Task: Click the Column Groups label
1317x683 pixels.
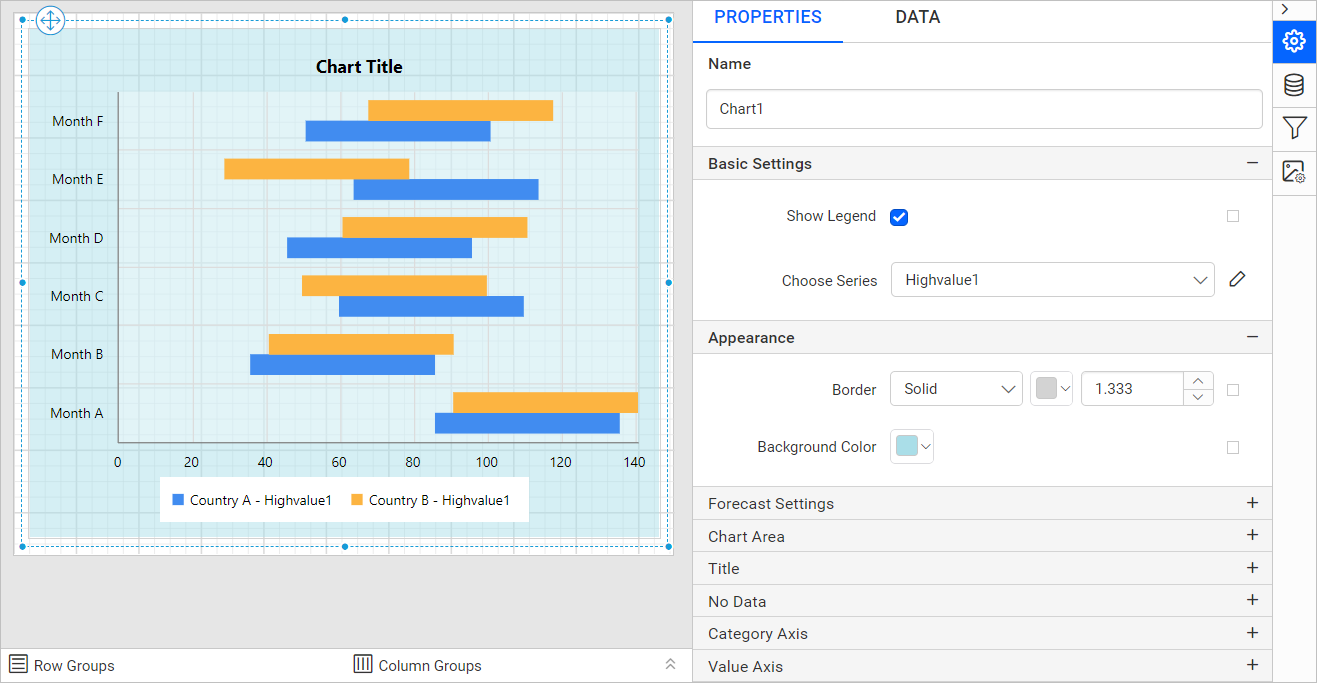Action: 429,666
